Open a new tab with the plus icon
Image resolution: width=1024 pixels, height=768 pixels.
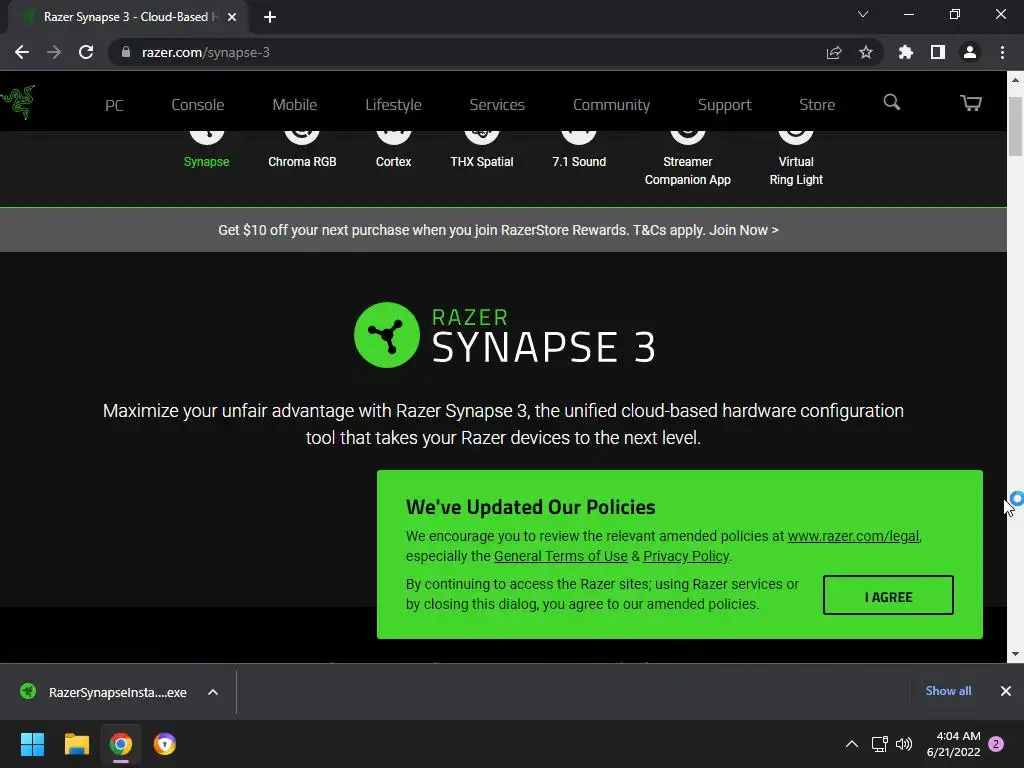tap(270, 17)
